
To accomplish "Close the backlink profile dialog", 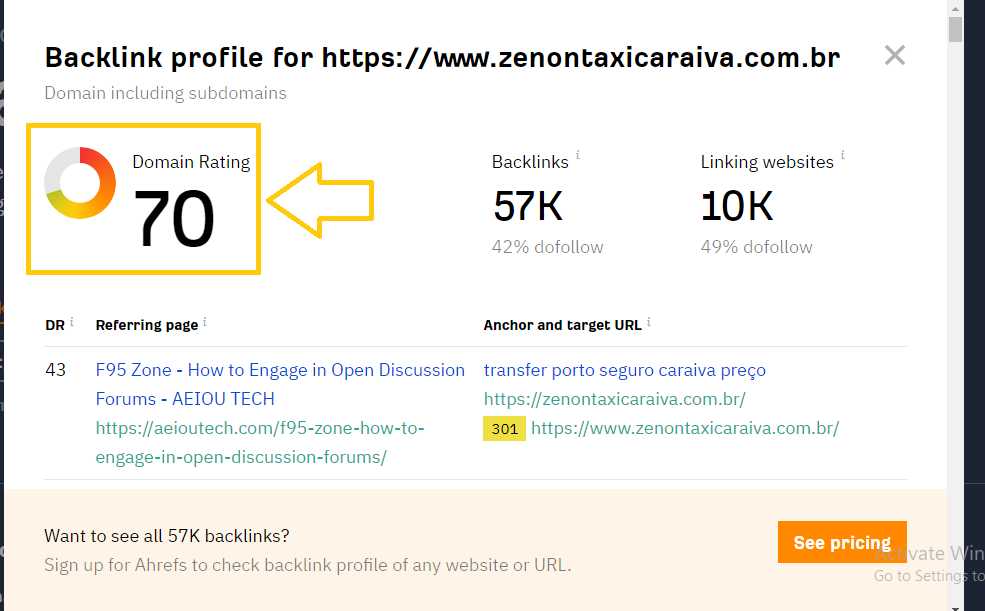I will coord(894,56).
